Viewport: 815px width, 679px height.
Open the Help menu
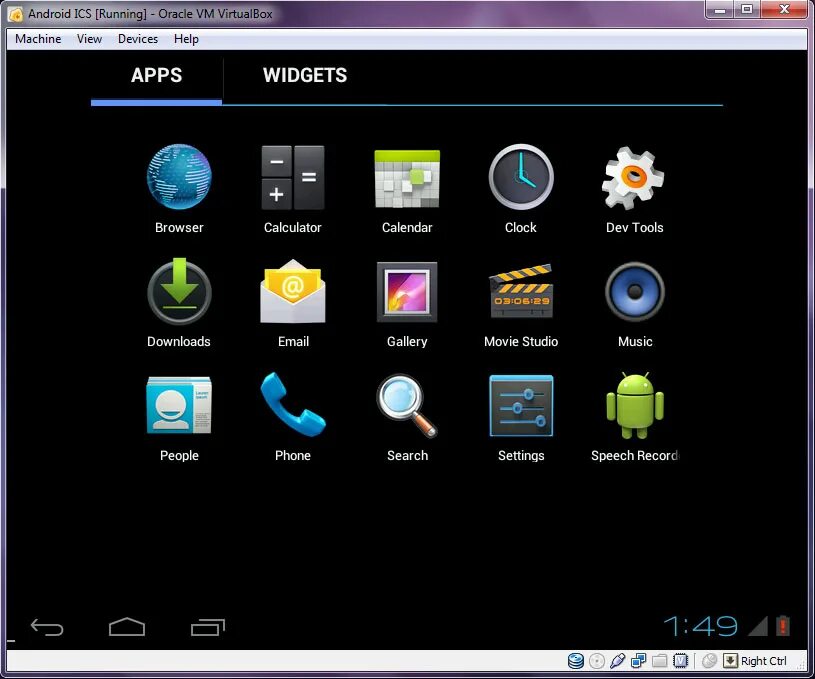tap(186, 39)
